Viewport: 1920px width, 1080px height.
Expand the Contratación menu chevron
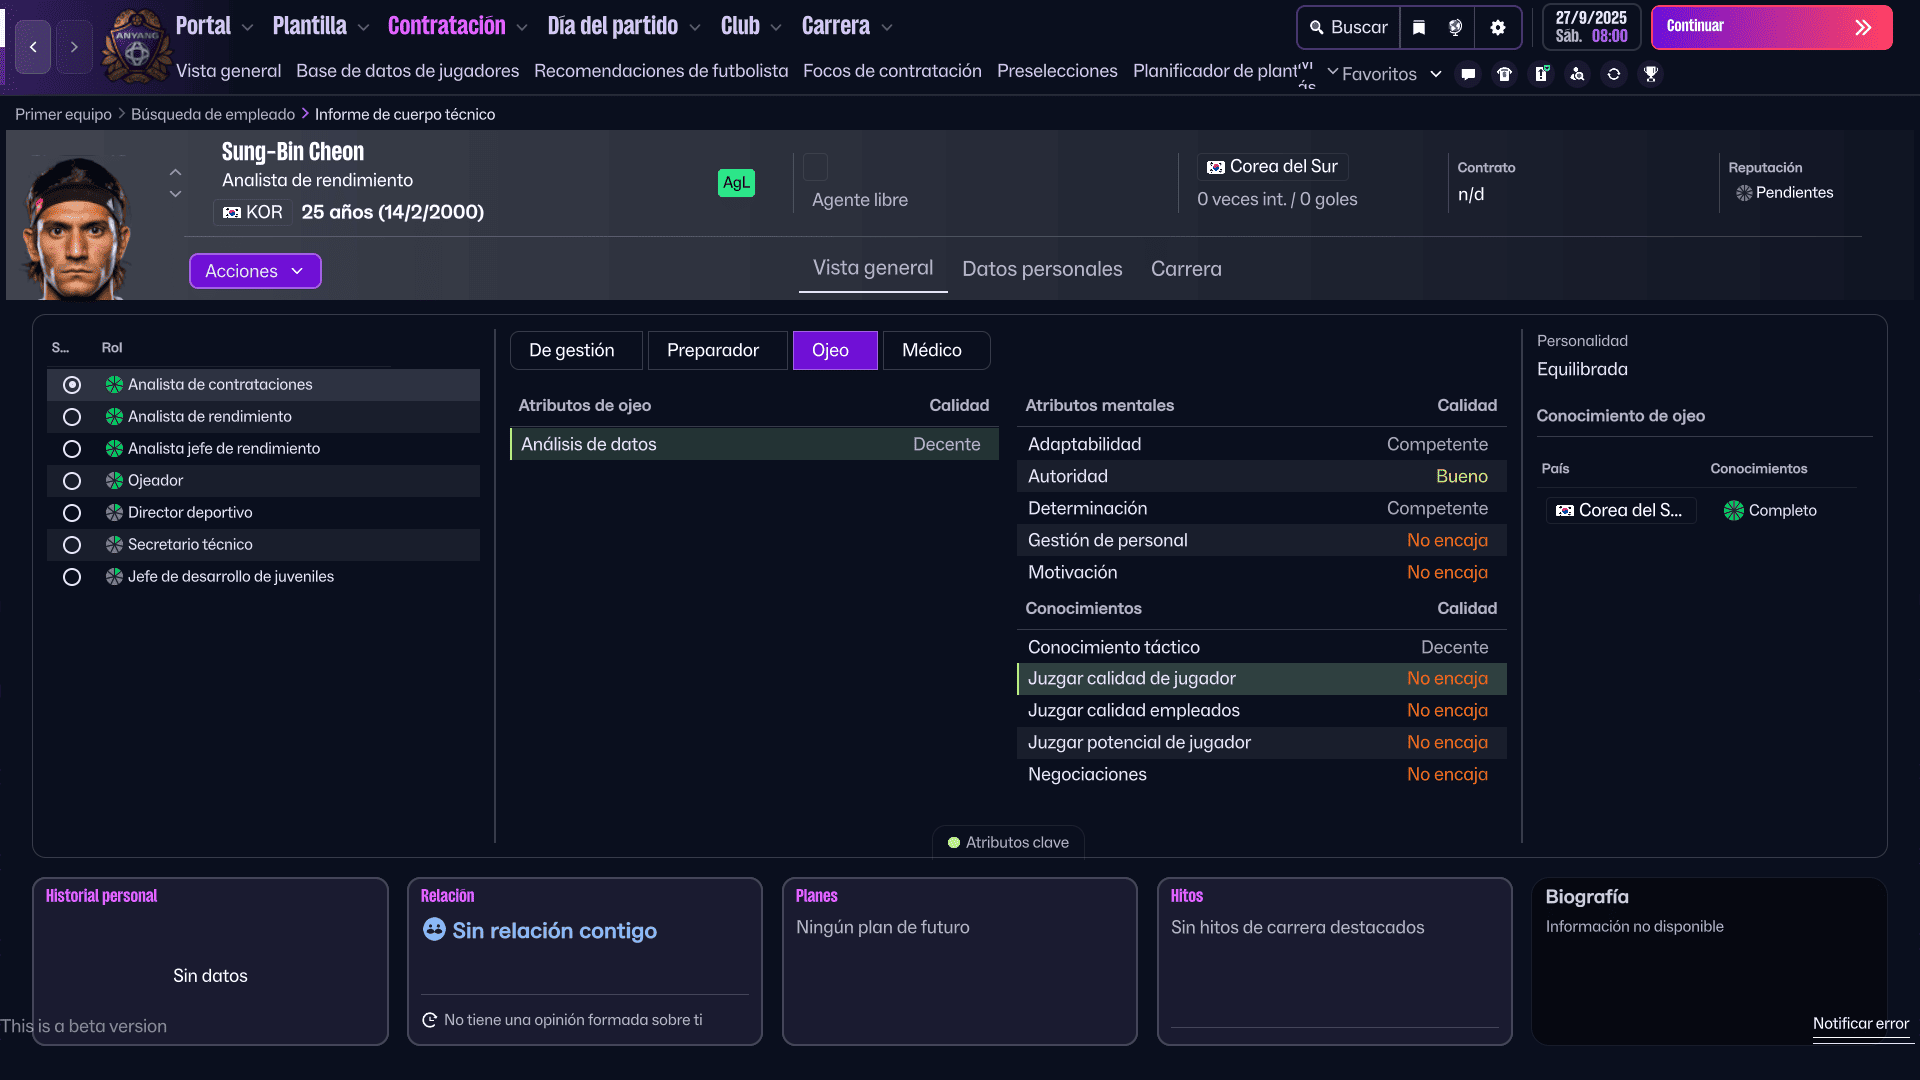pos(522,28)
